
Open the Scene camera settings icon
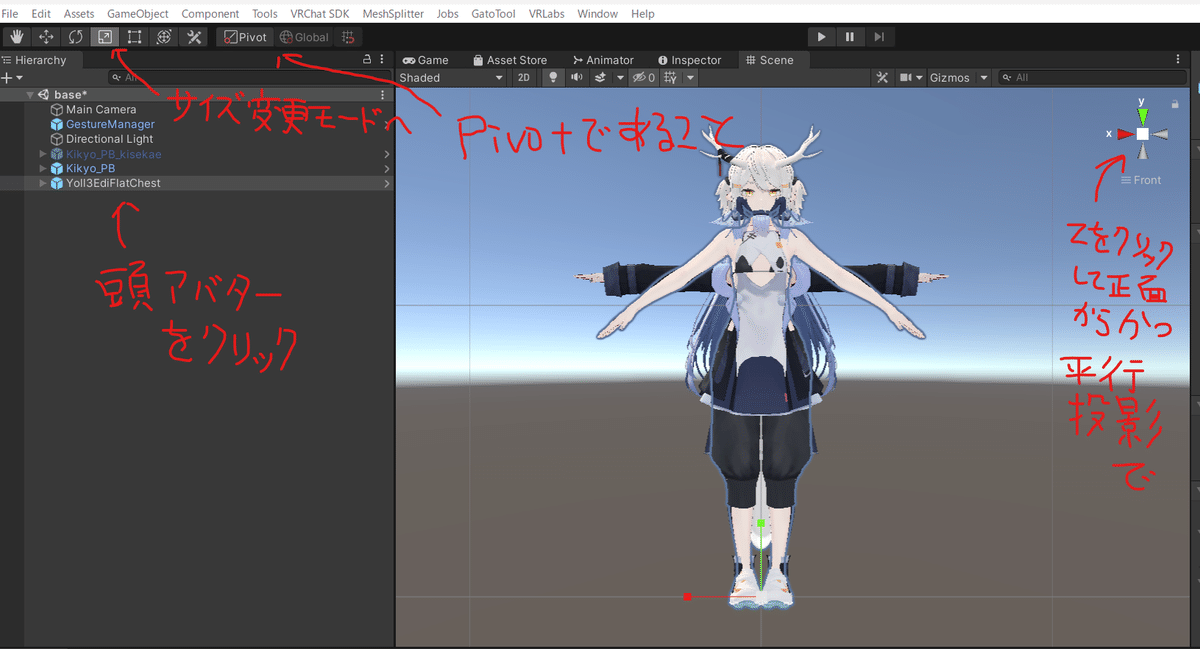click(910, 77)
